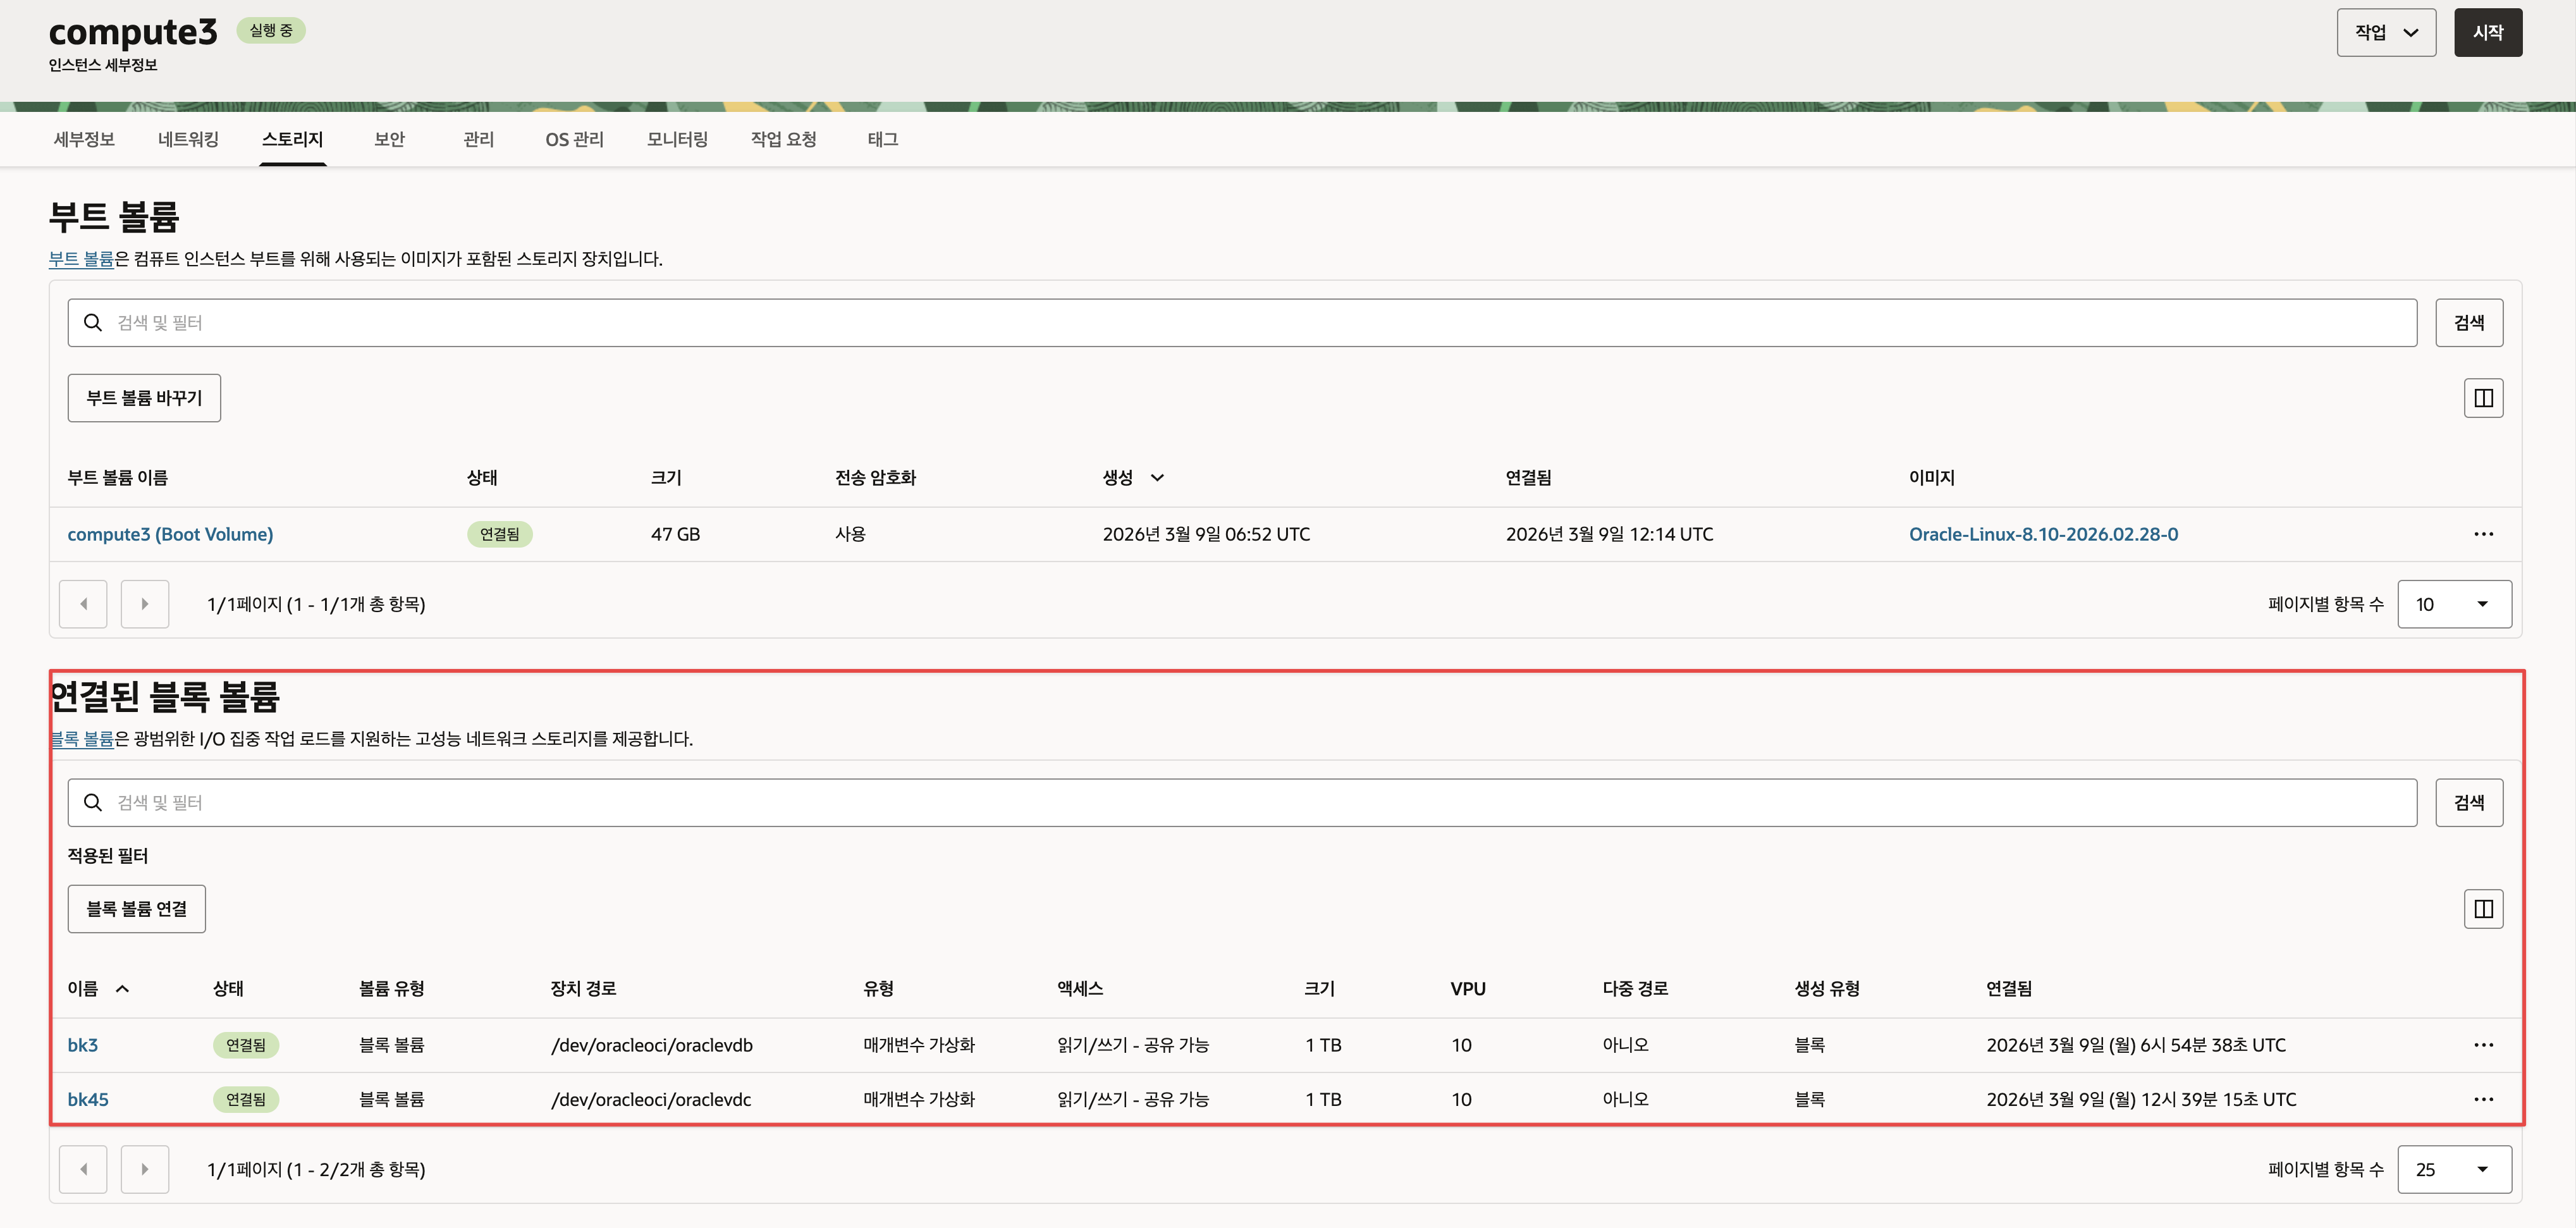
Task: Click the 부트 볼륨 바꾸기 button
Action: 144,398
